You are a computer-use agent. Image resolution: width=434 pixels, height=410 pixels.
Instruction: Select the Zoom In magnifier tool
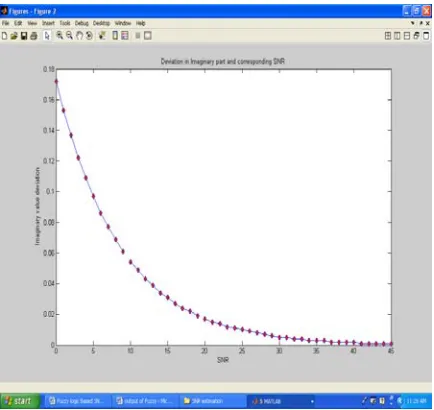coord(60,35)
